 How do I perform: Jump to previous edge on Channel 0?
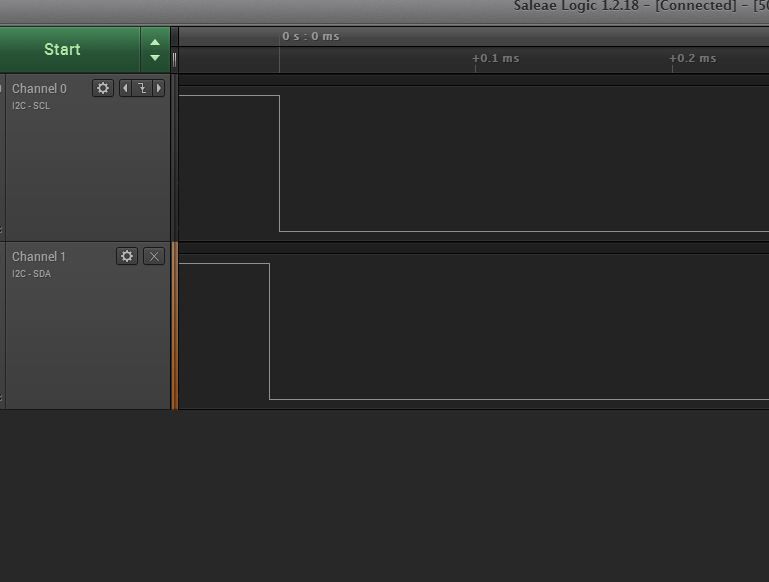126,88
